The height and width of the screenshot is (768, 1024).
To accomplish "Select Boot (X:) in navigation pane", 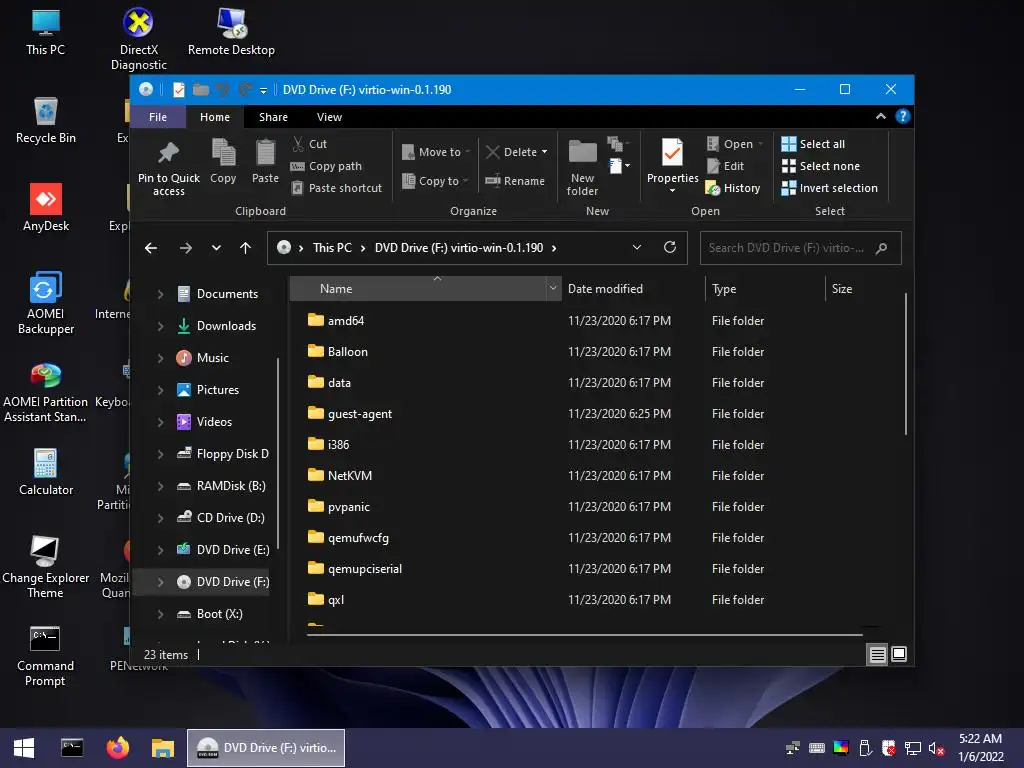I will [x=219, y=614].
